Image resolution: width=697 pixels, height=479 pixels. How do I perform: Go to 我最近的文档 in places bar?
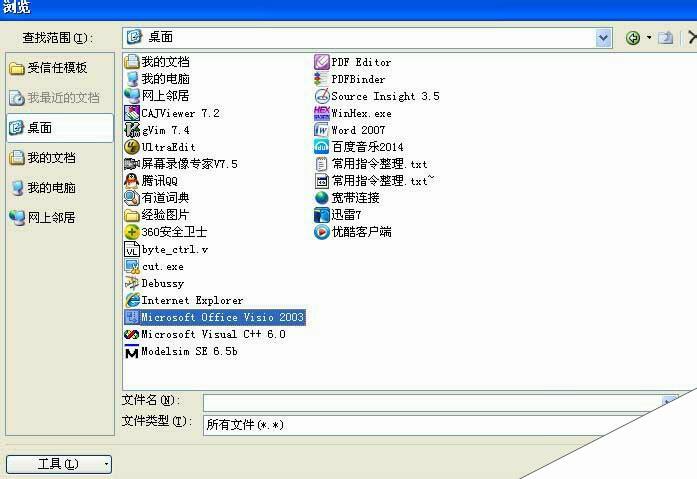pyautogui.click(x=54, y=98)
